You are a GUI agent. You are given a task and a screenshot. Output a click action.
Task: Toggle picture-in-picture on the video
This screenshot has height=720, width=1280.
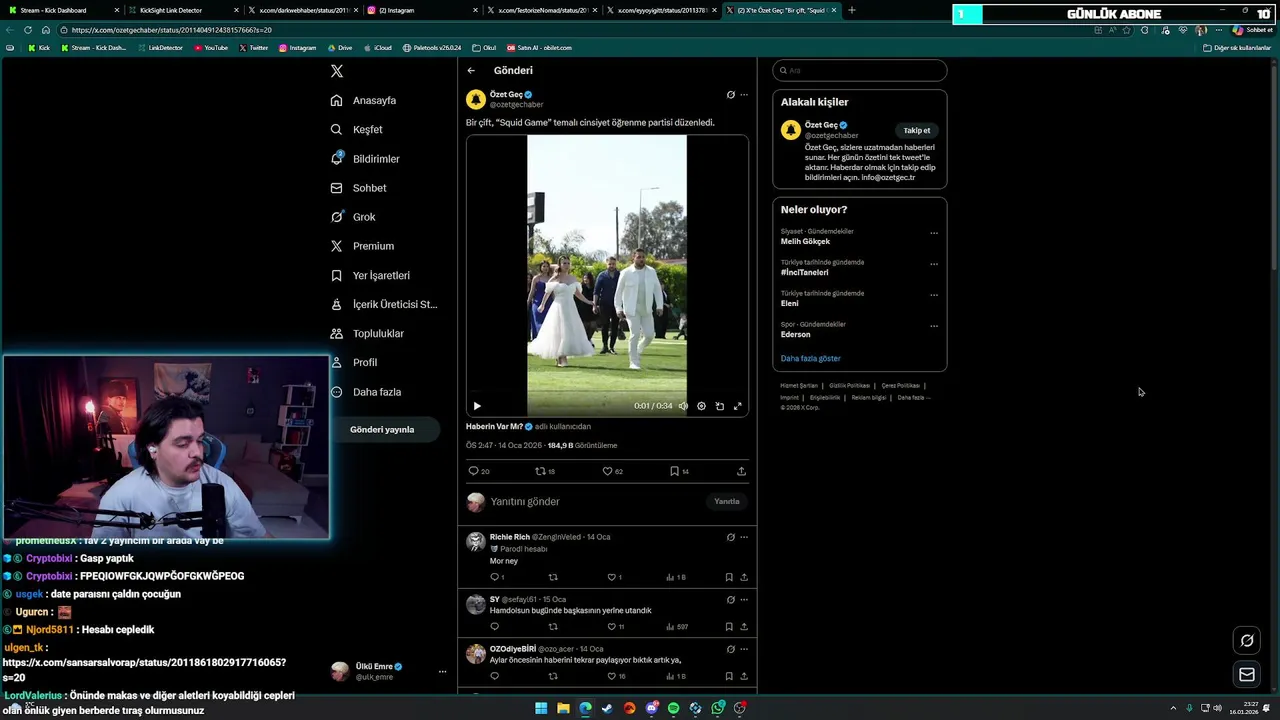click(x=719, y=406)
